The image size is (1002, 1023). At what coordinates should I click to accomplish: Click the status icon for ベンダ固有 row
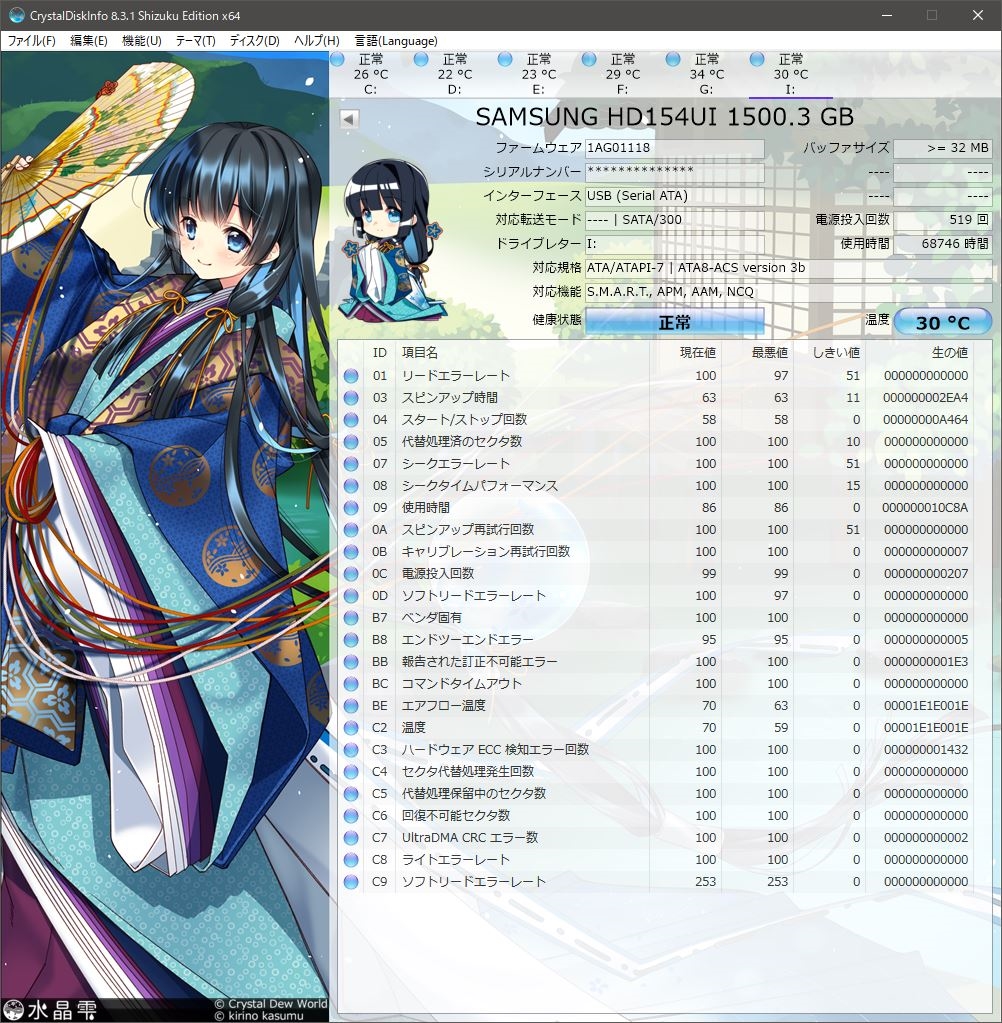tap(351, 618)
